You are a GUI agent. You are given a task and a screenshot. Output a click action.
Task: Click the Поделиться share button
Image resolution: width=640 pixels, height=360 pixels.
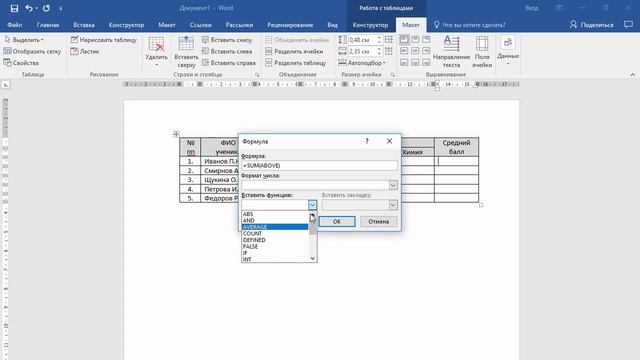coord(591,25)
